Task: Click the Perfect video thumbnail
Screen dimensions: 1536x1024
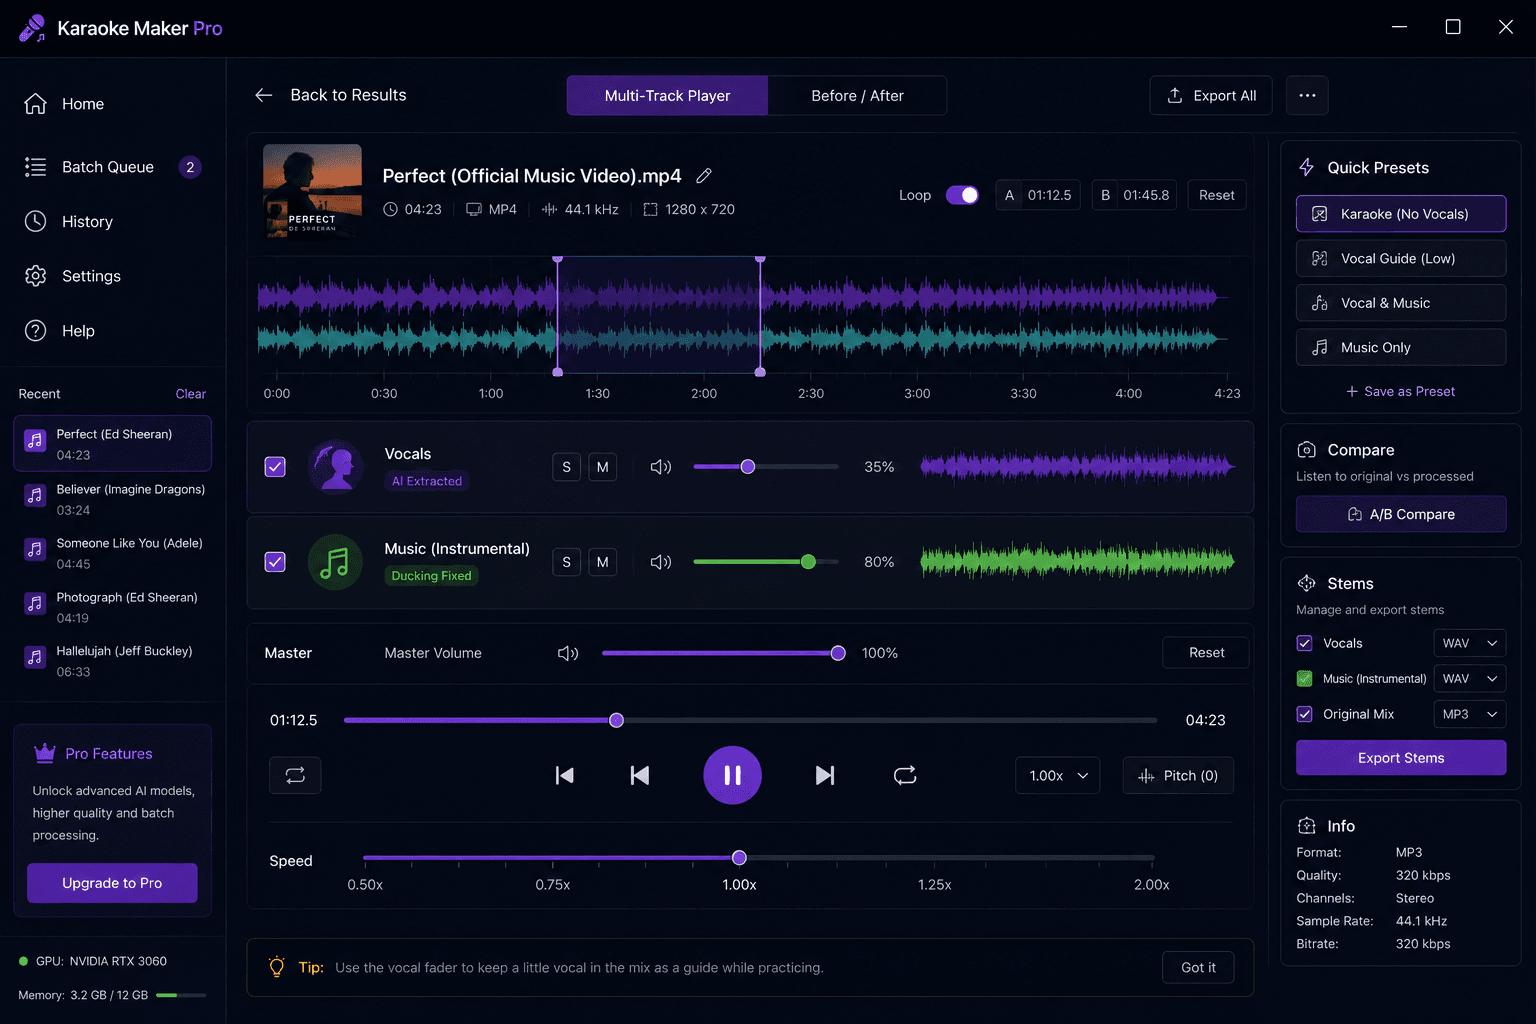Action: point(312,191)
